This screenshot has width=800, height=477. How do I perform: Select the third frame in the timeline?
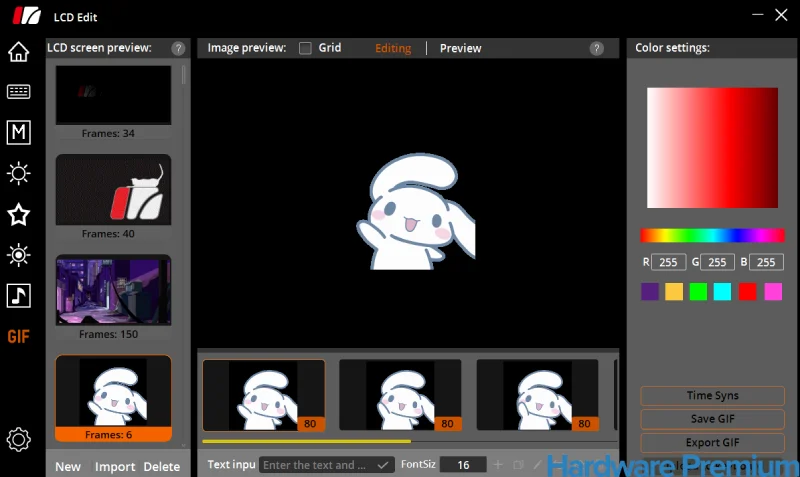click(x=537, y=395)
